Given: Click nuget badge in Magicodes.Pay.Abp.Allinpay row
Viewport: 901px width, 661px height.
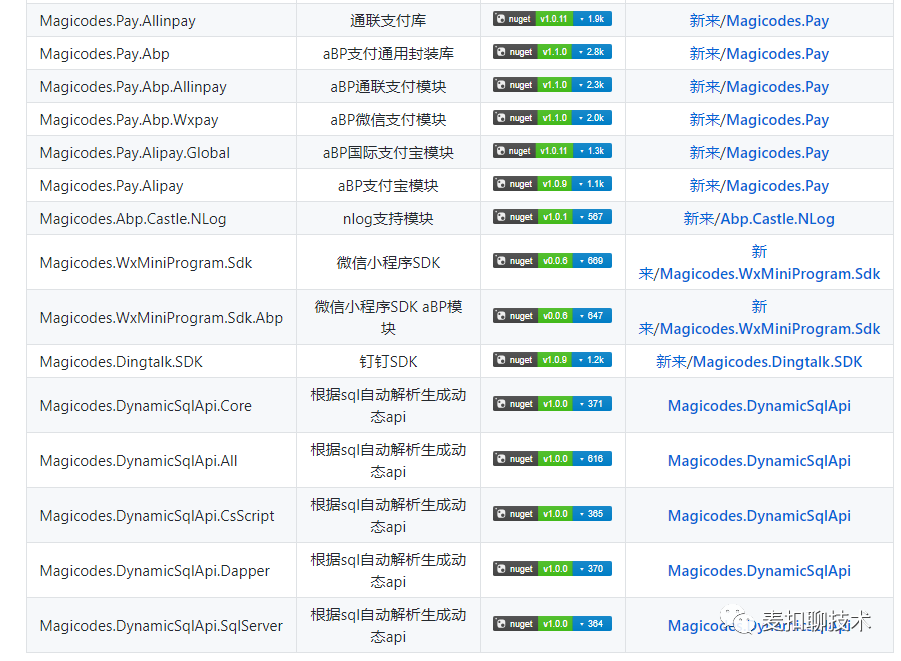Looking at the screenshot, I should click(x=552, y=85).
